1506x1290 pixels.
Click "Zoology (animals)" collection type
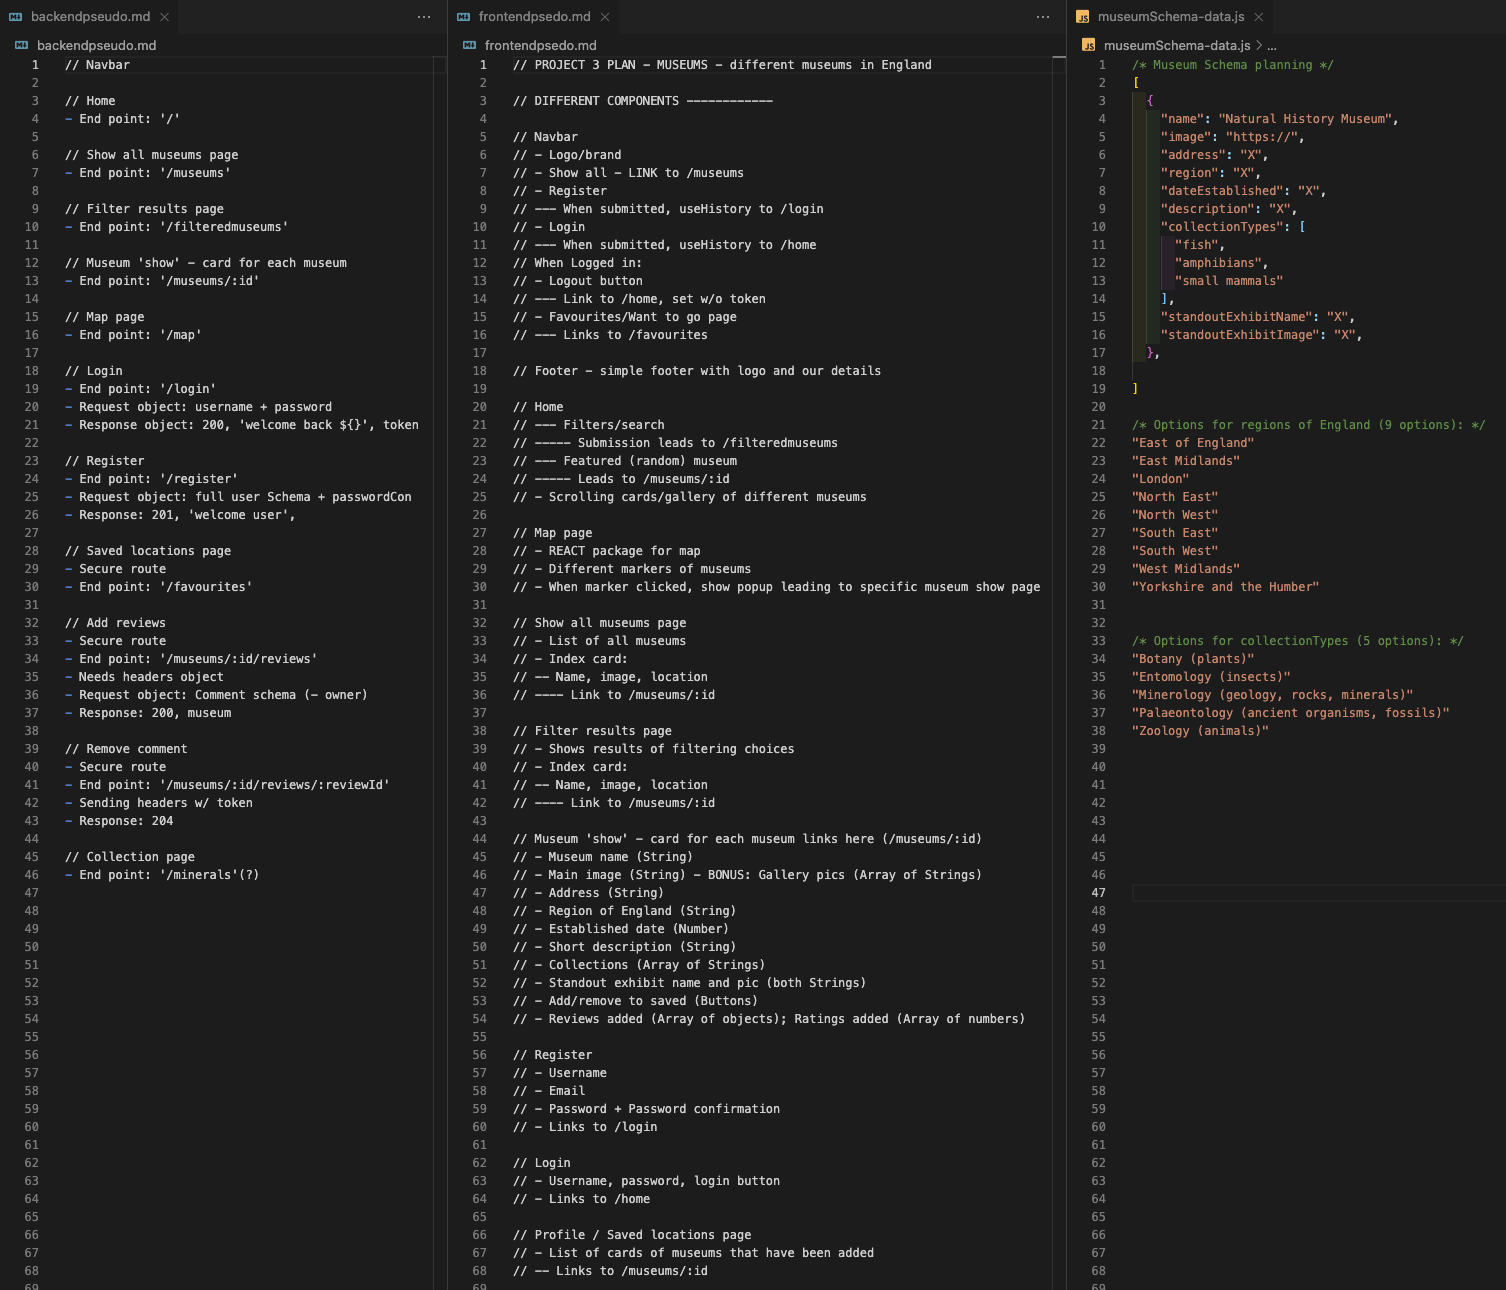1200,731
